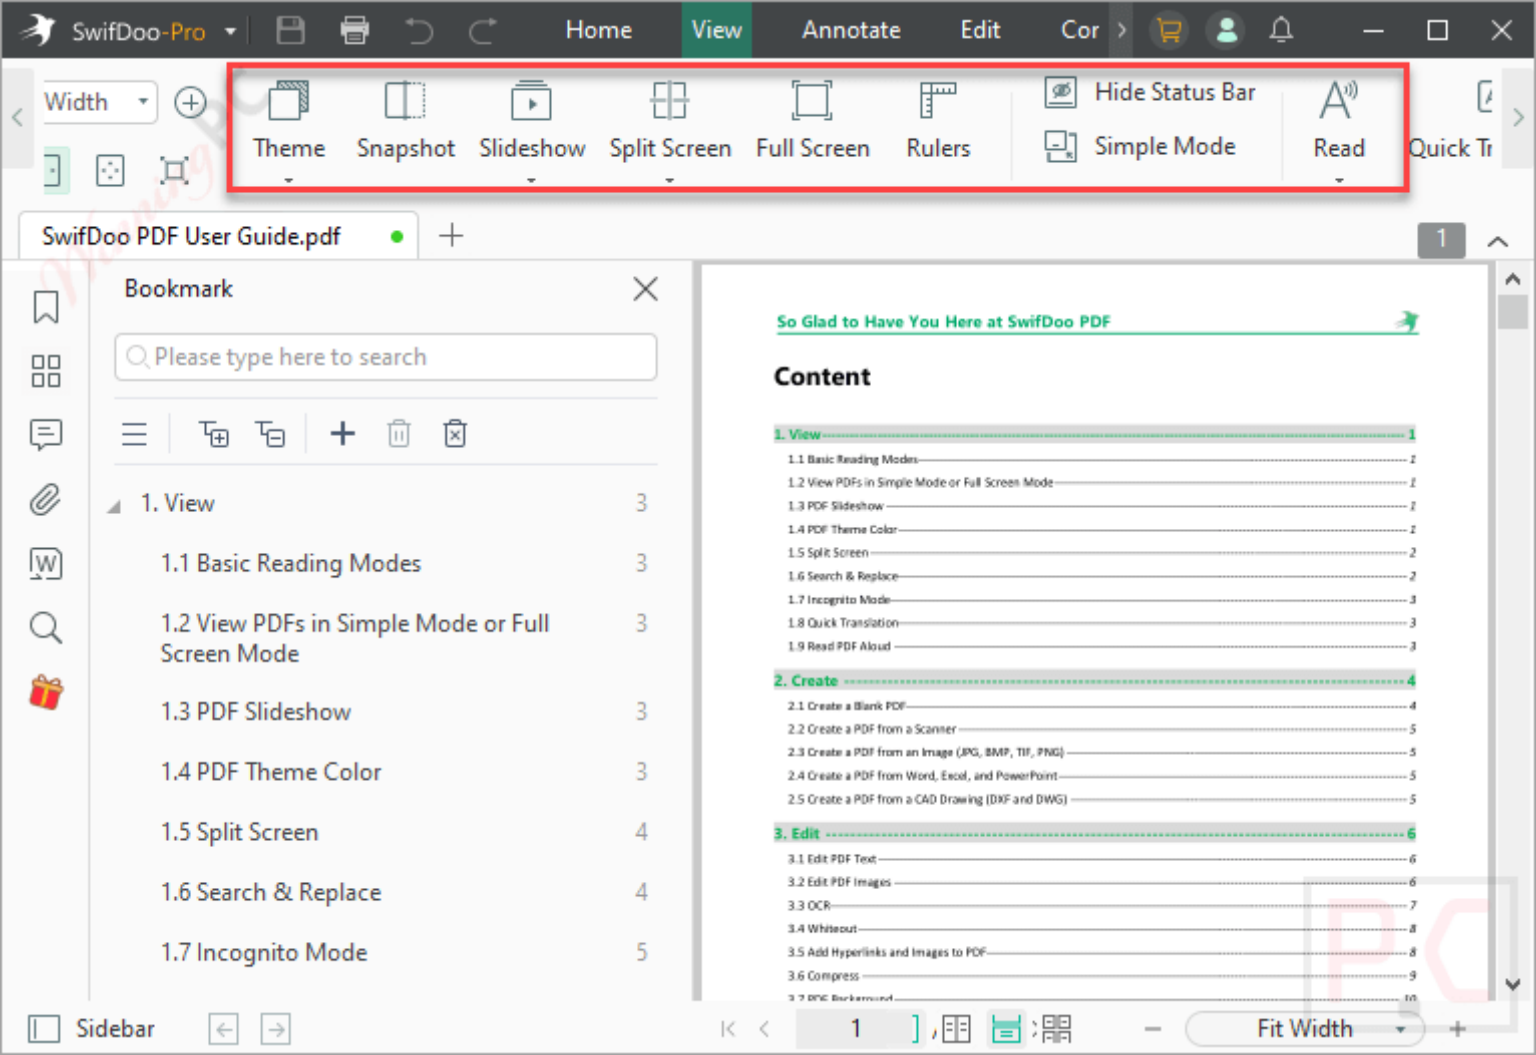Click the bookmark search field
The width and height of the screenshot is (1536, 1055).
point(386,357)
